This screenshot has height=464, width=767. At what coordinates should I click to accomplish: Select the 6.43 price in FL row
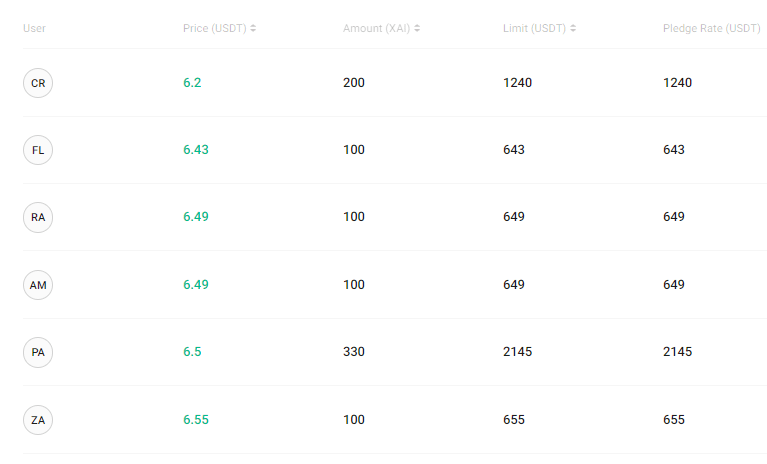(x=196, y=150)
